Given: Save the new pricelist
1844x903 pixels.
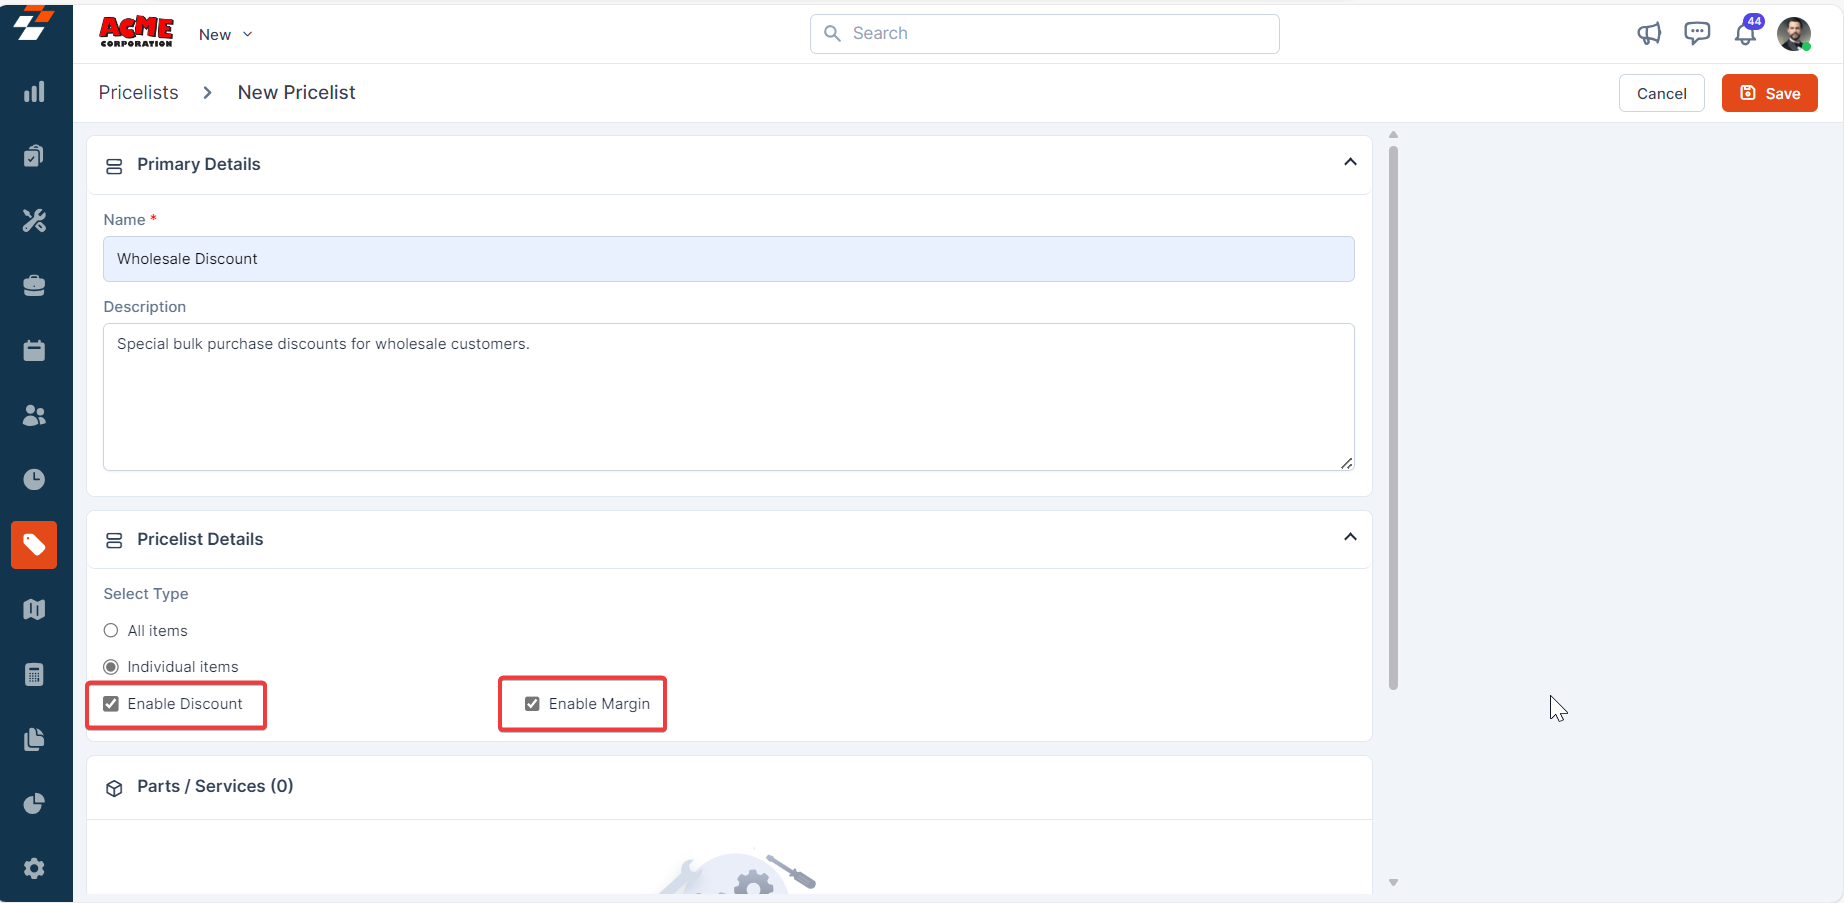Looking at the screenshot, I should click(1769, 93).
